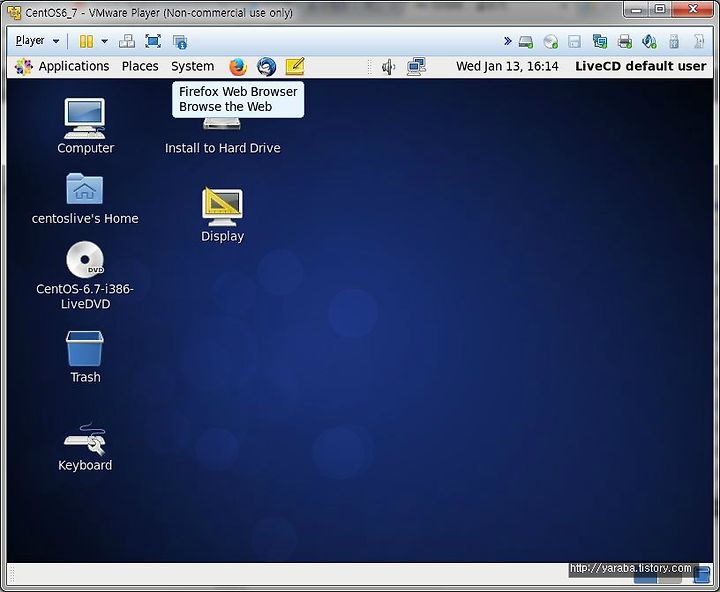Click the last removable device icon
720x592 pixels.
coord(698,41)
